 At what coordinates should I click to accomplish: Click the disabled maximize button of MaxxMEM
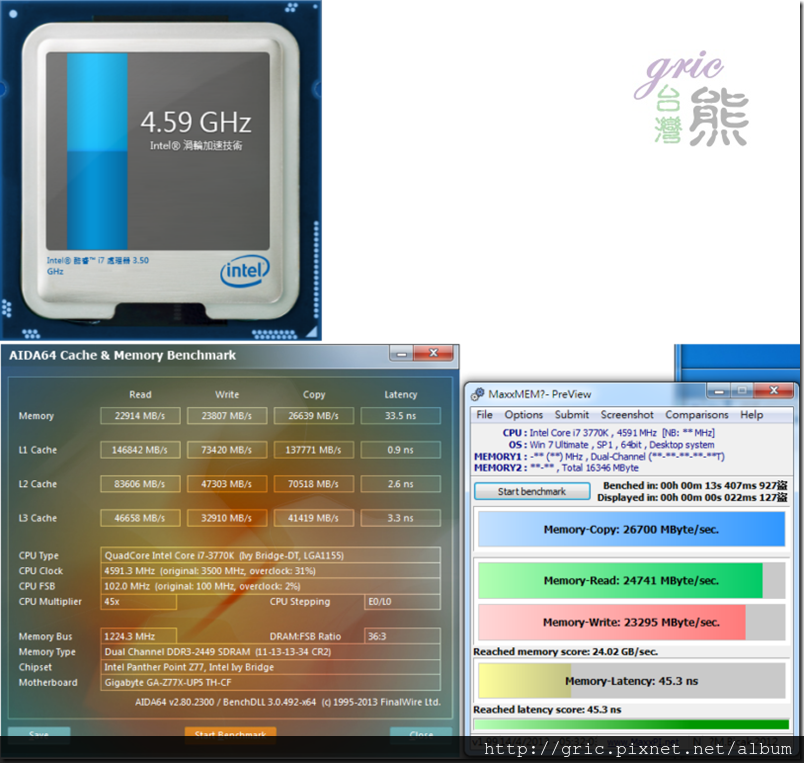click(x=741, y=391)
